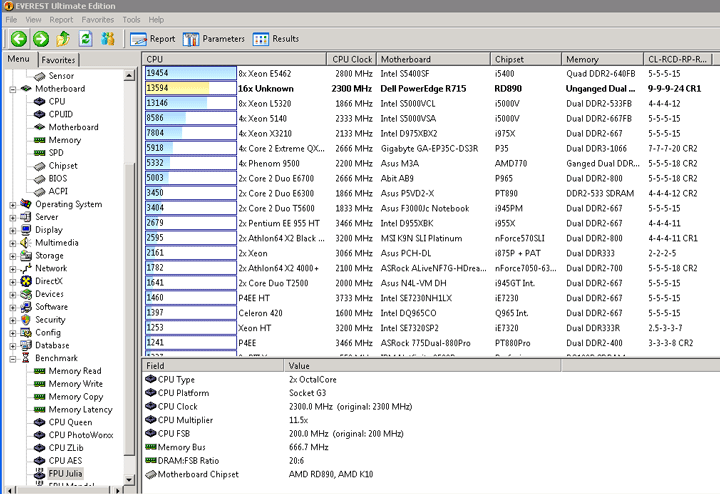
Task: Click the Up level arrow icon
Action: coord(63,39)
